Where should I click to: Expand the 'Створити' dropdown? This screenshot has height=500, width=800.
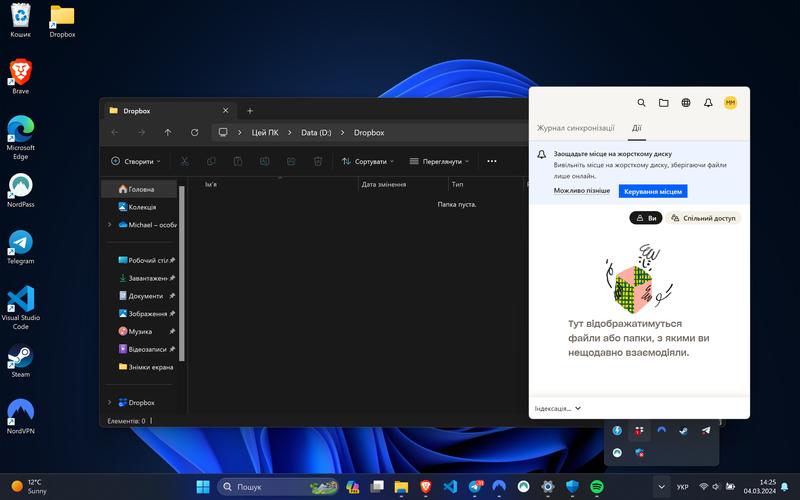(138, 161)
